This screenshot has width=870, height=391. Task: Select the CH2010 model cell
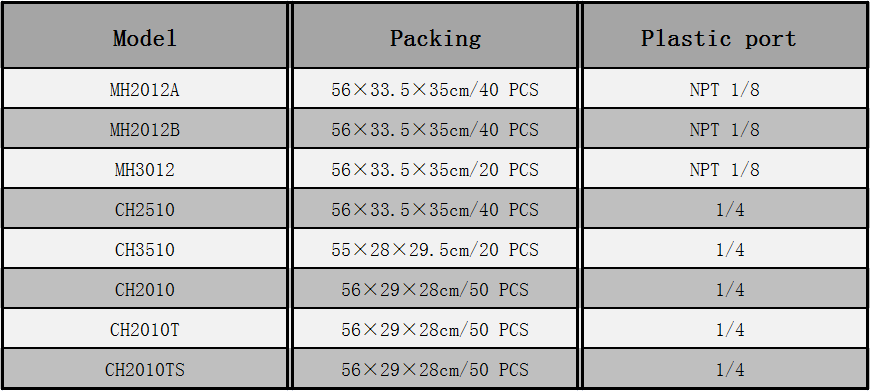click(x=145, y=288)
